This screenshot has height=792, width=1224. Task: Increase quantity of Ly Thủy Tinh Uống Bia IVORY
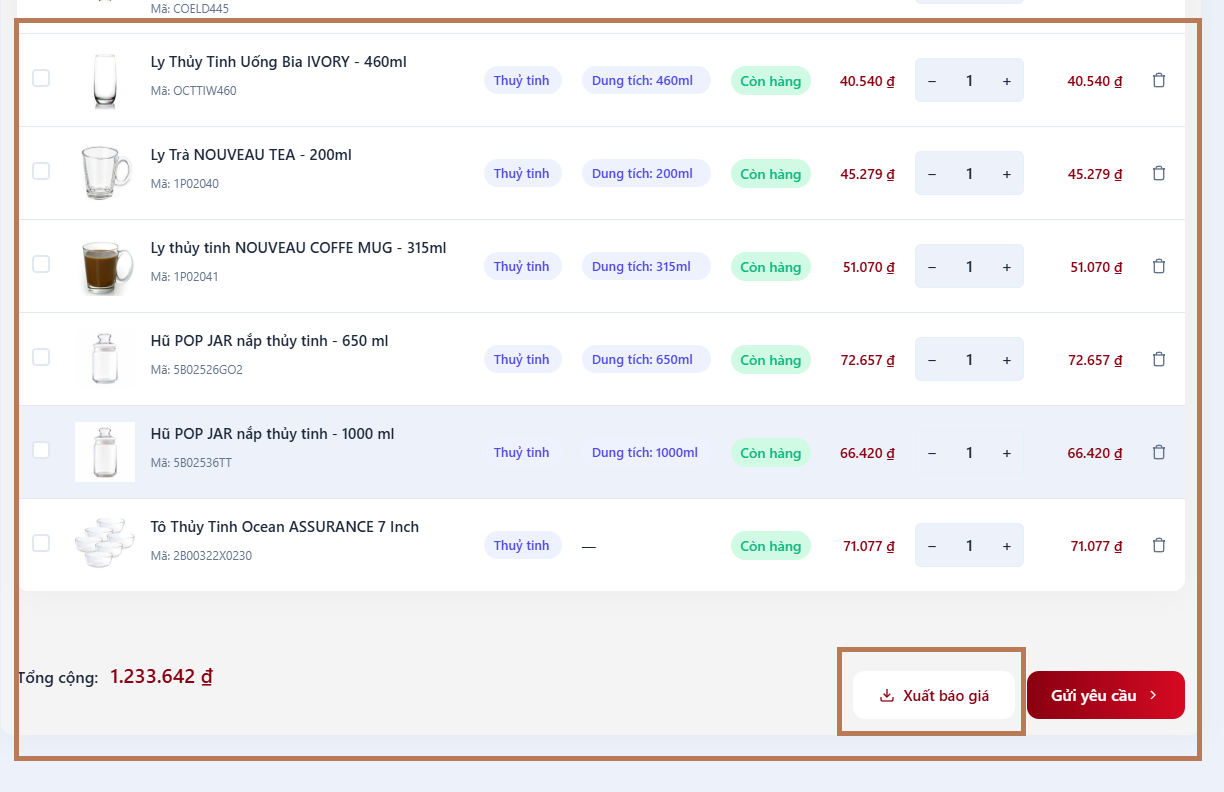coord(1007,81)
